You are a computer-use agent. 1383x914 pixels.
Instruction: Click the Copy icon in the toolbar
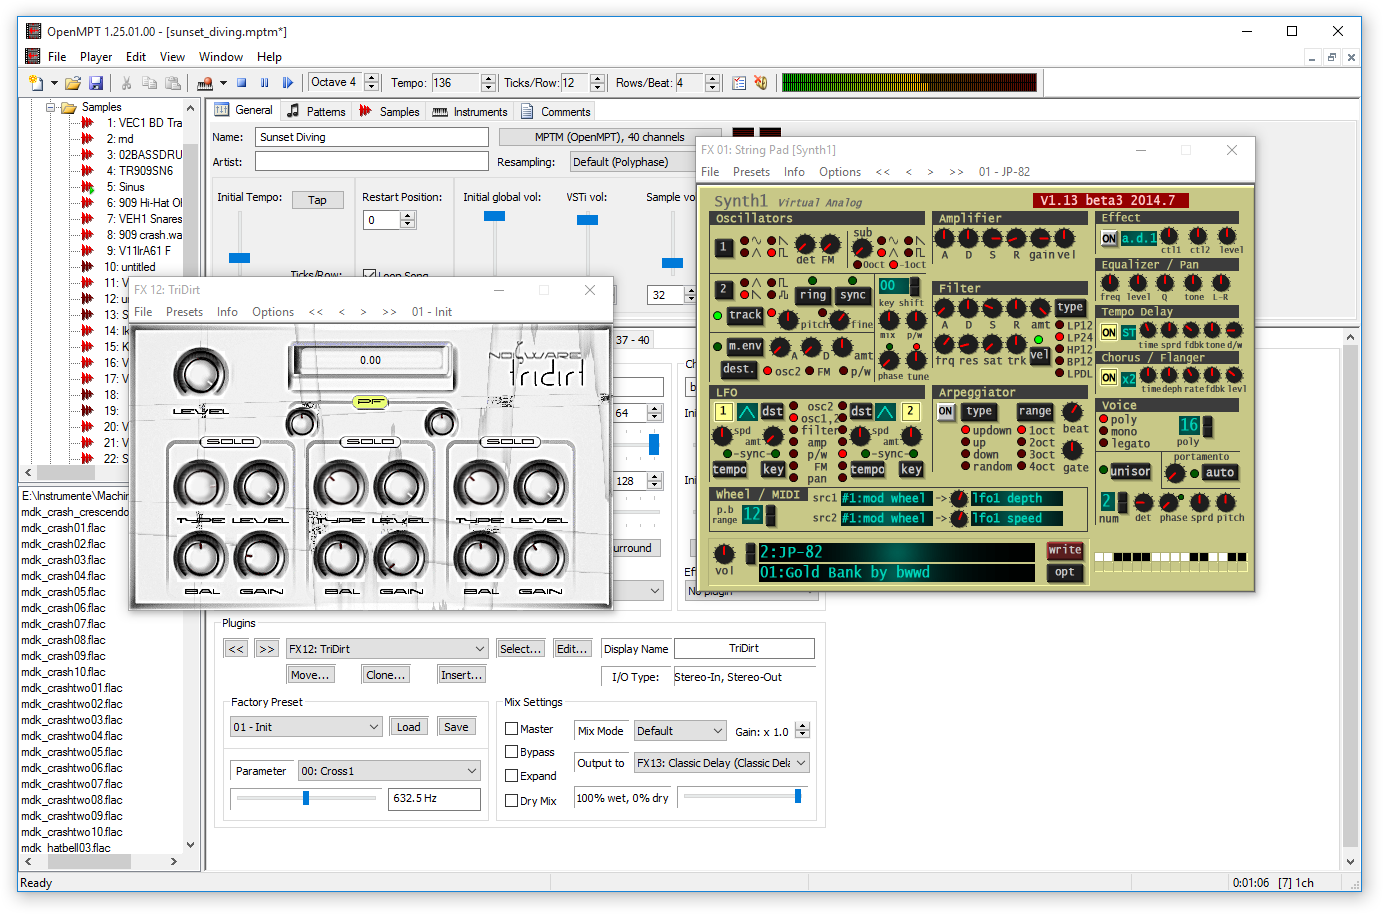pyautogui.click(x=150, y=83)
